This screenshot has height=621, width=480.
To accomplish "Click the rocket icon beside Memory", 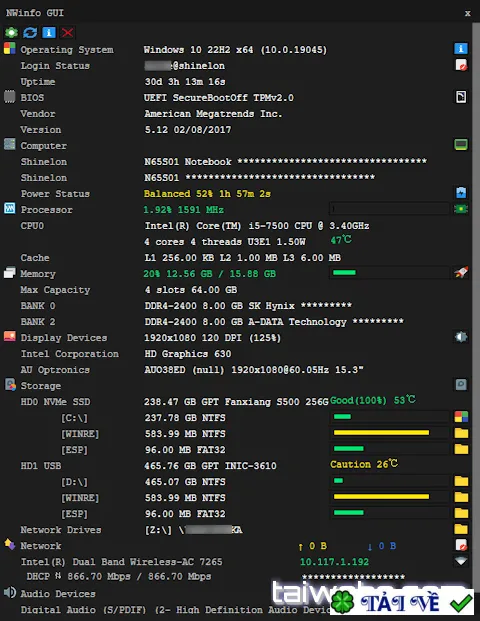I will click(461, 272).
